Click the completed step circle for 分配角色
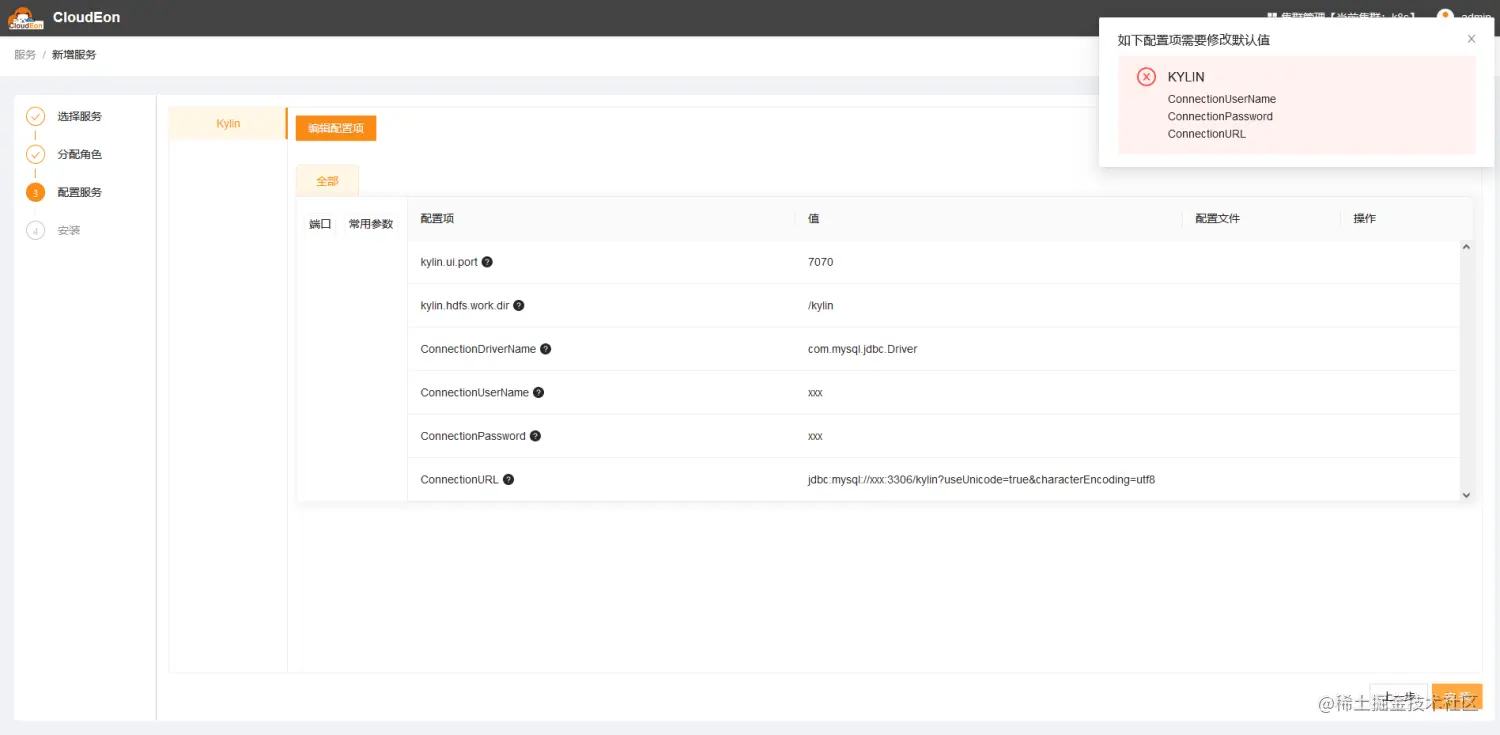This screenshot has height=735, width=1500. (35, 154)
